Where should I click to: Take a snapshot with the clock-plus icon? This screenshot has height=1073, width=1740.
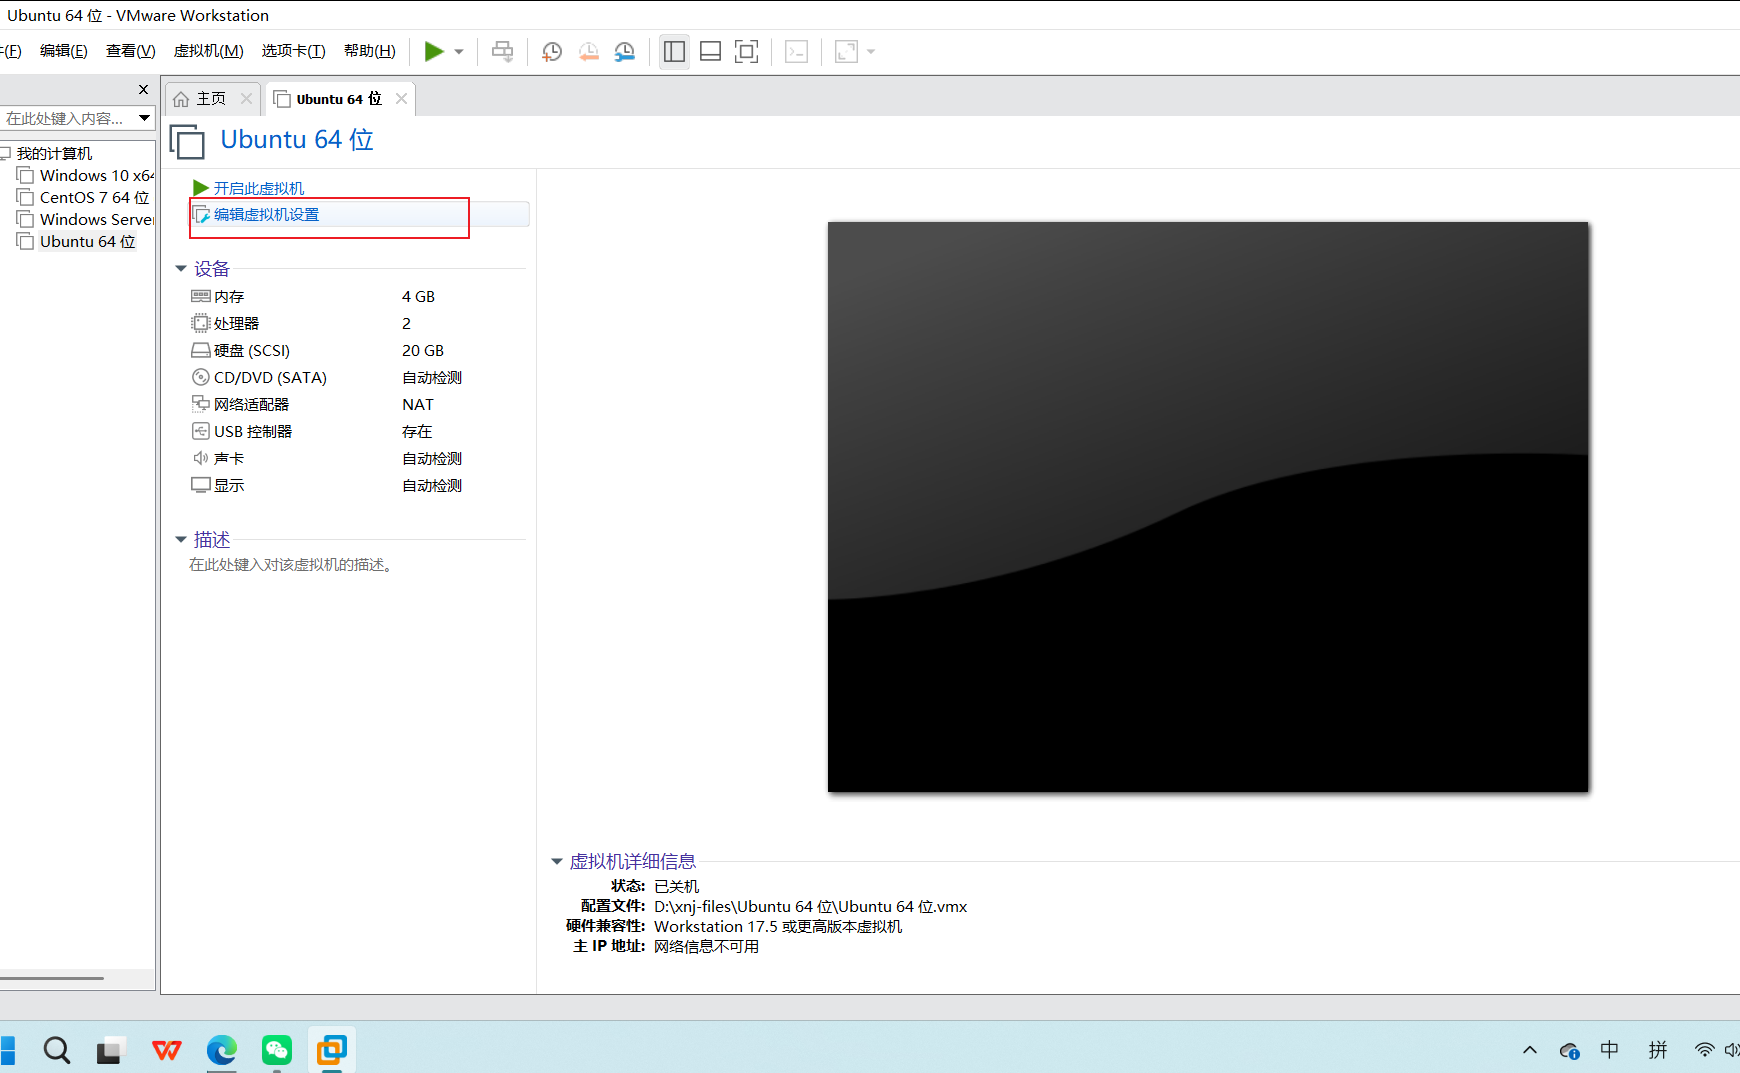click(552, 52)
